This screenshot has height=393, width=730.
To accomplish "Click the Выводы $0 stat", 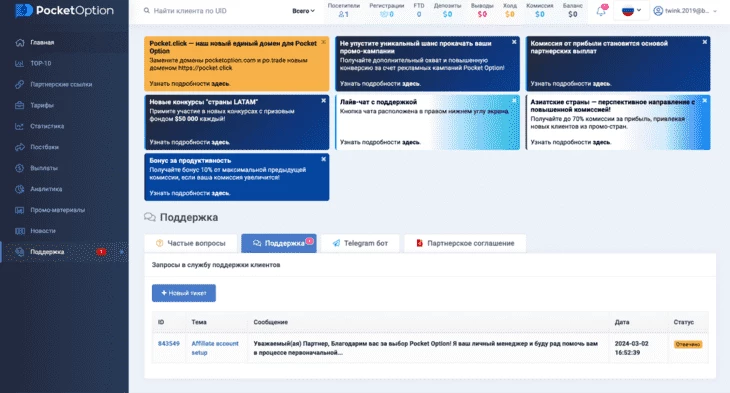I will [x=482, y=10].
